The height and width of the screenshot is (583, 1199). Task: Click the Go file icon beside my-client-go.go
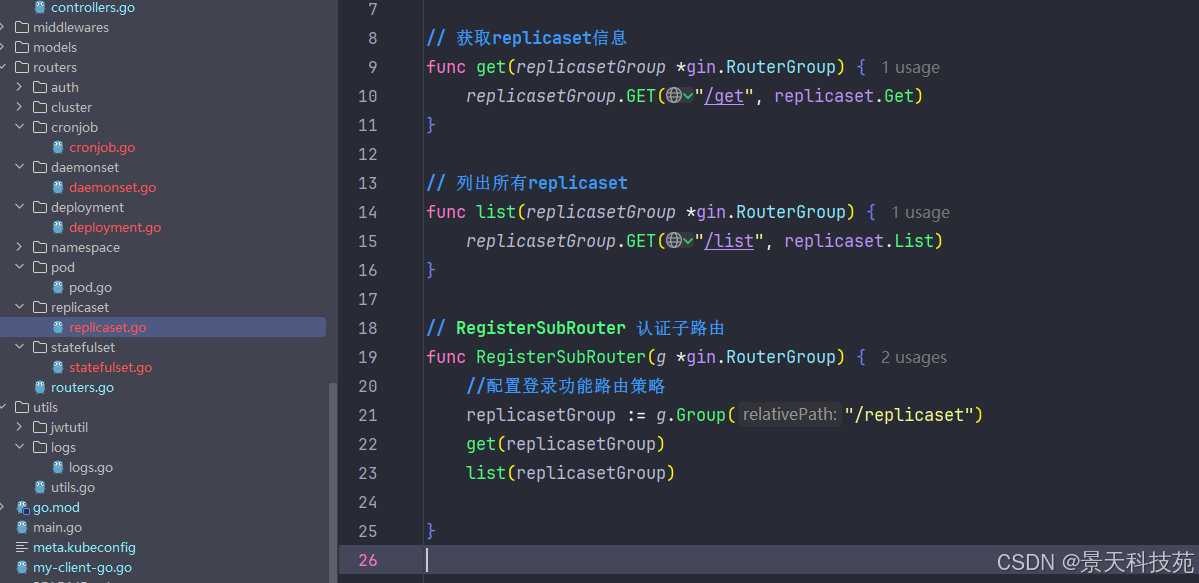click(x=22, y=568)
